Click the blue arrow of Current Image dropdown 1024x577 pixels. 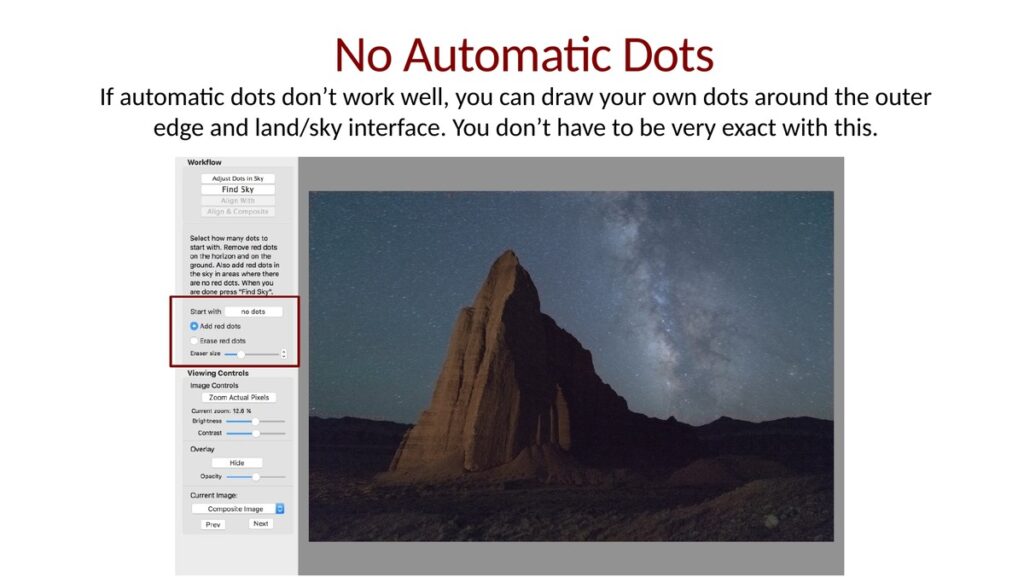click(280, 508)
